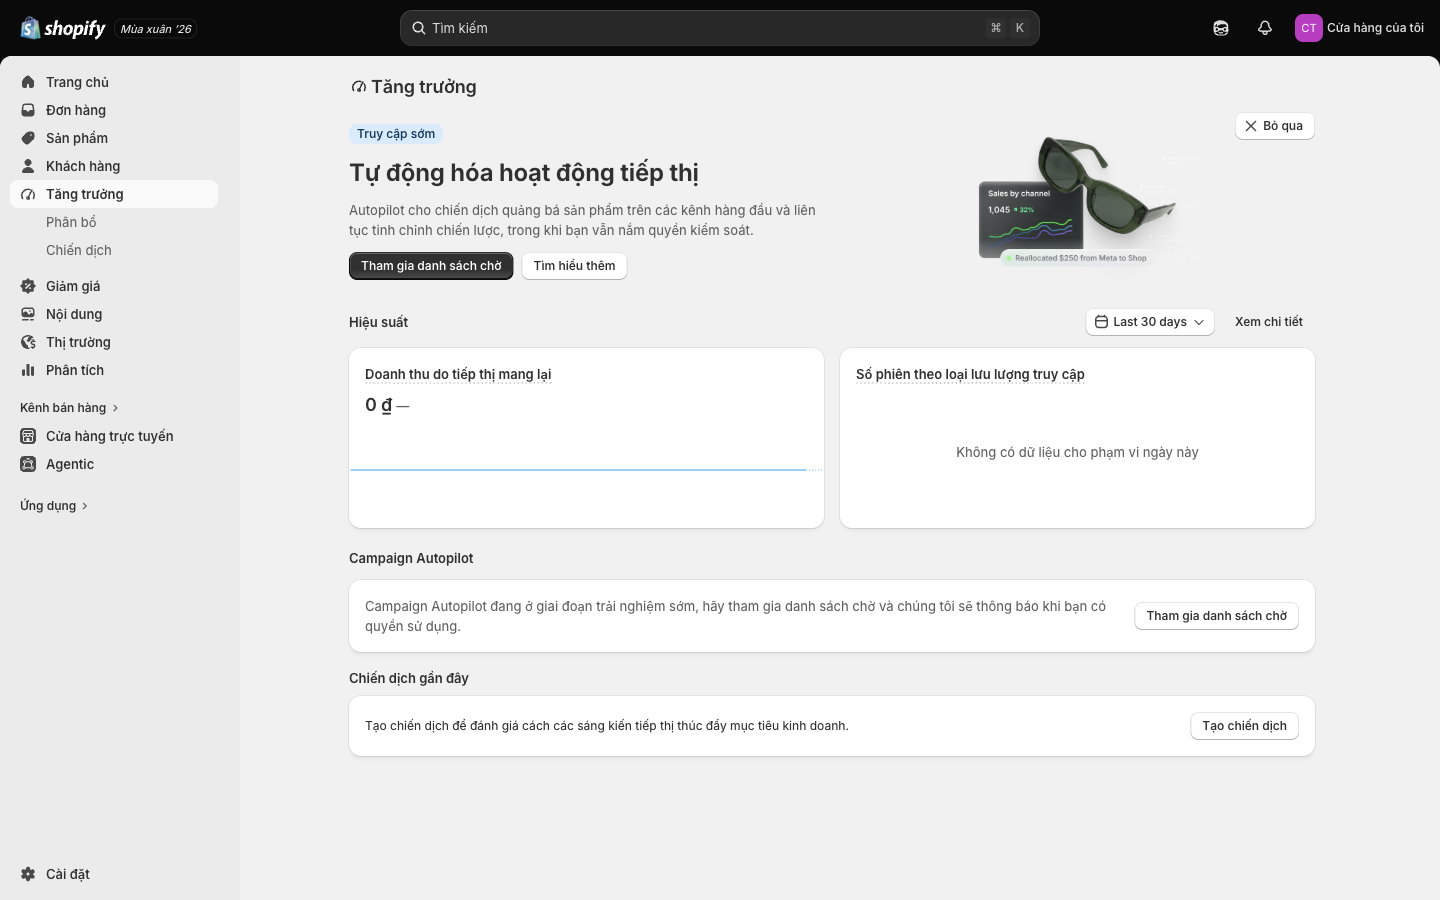
Task: Click Xem chi tiết link
Action: 1269,322
